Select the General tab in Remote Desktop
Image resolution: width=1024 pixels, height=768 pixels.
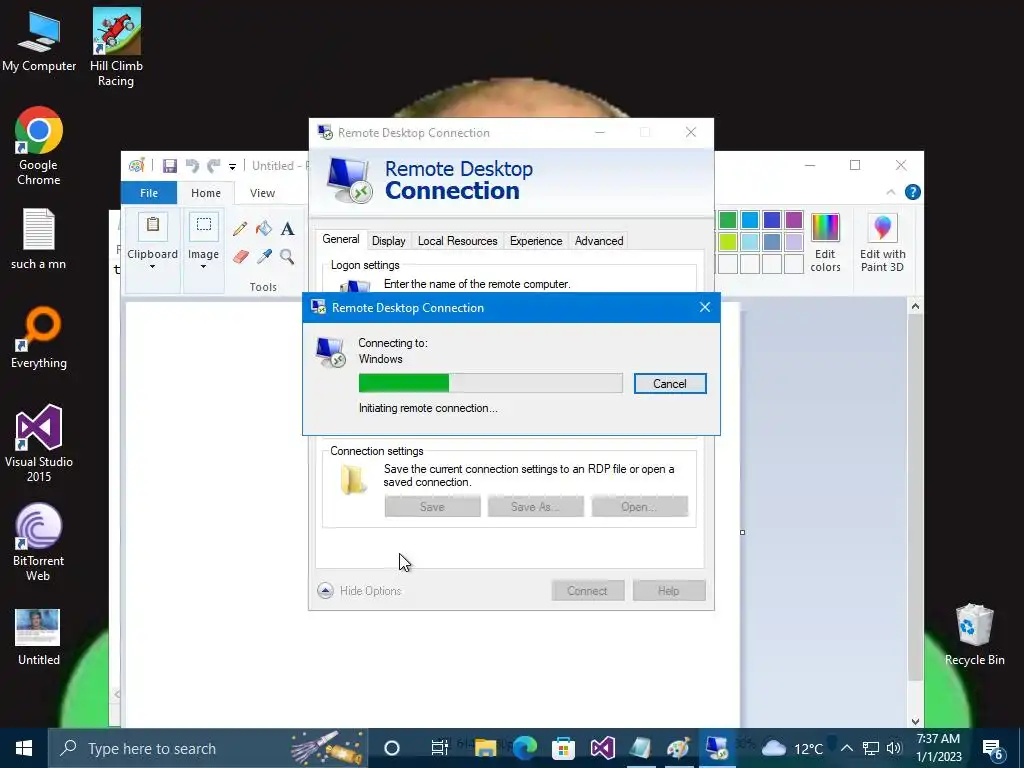tap(341, 239)
